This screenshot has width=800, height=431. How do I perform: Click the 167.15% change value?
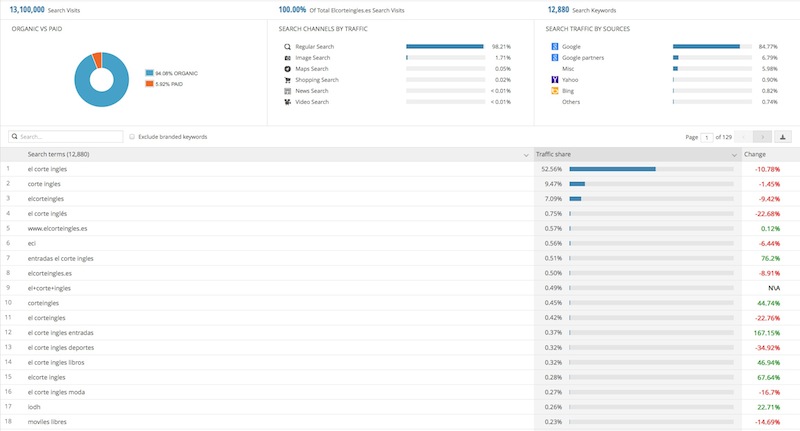(x=767, y=333)
